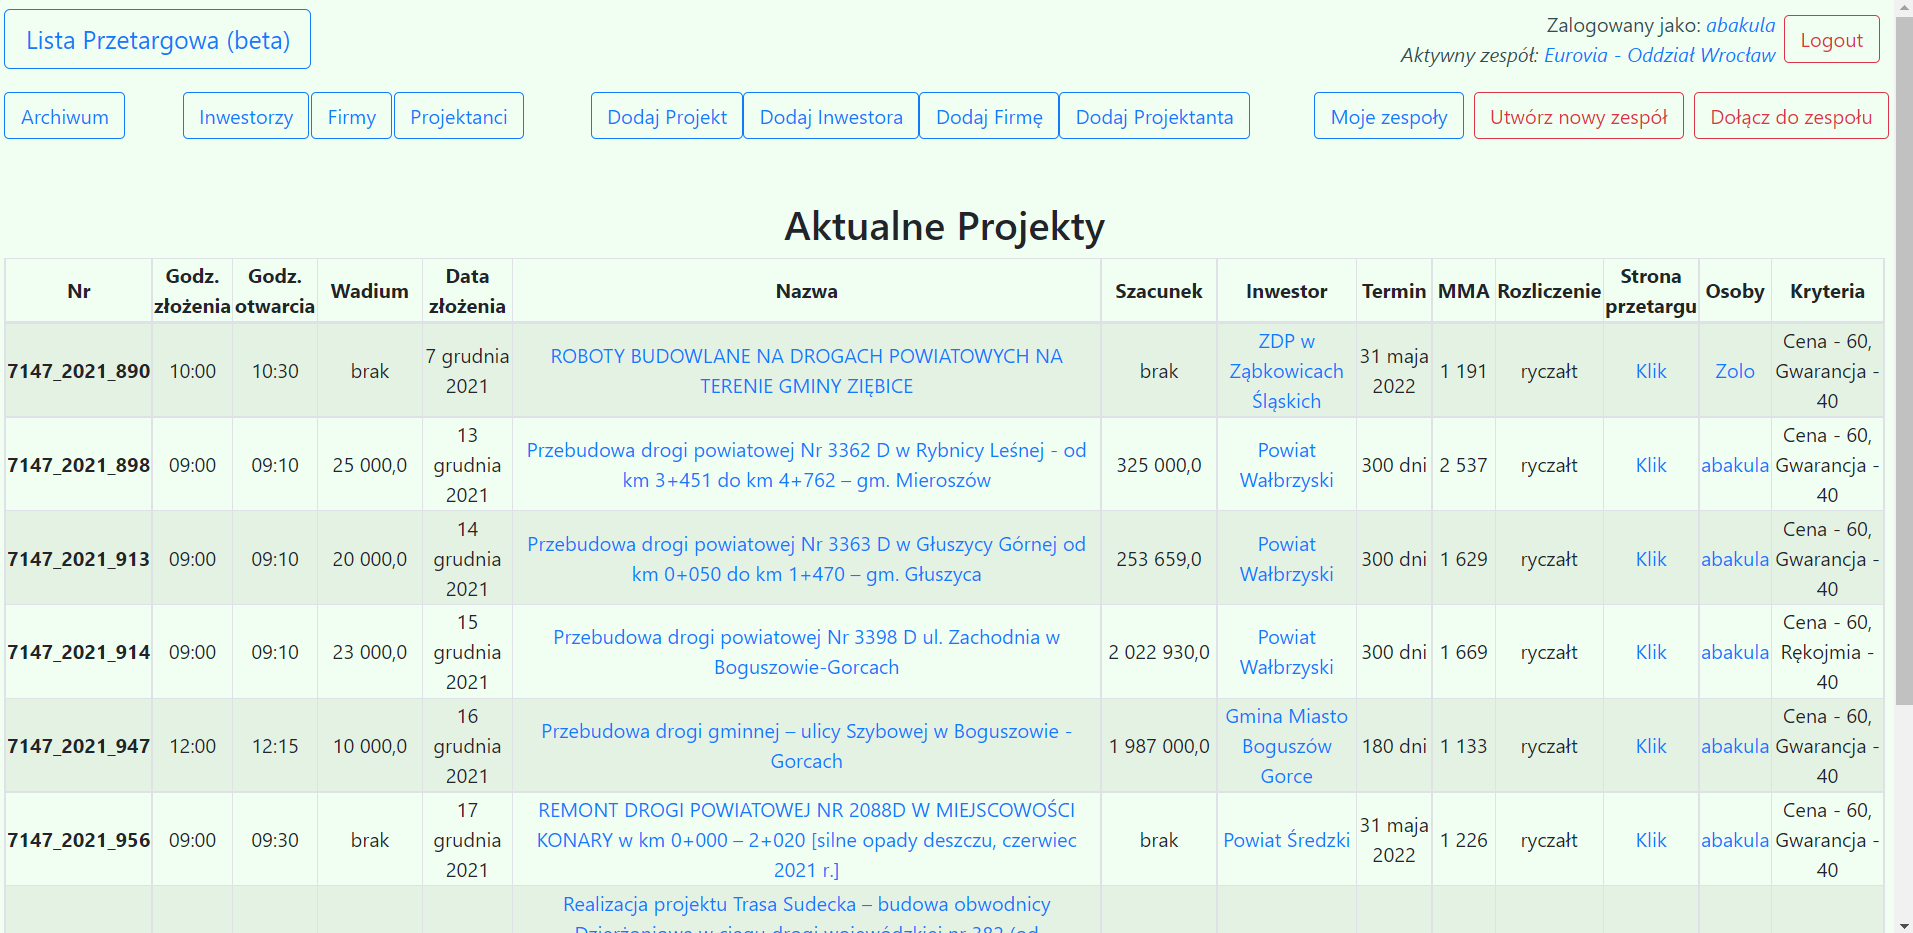1913x933 pixels.
Task: Select project number 7147_2021_898
Action: coord(78,465)
